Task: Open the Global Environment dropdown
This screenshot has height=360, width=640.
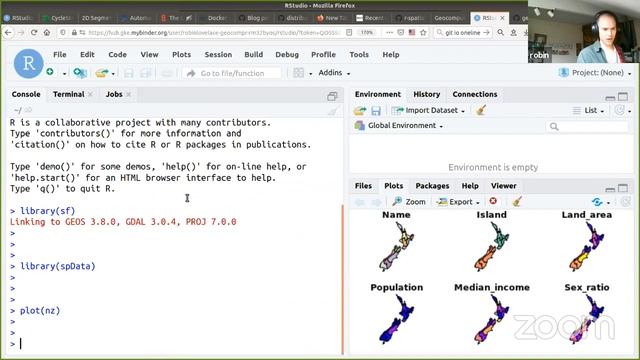Action: pos(399,126)
